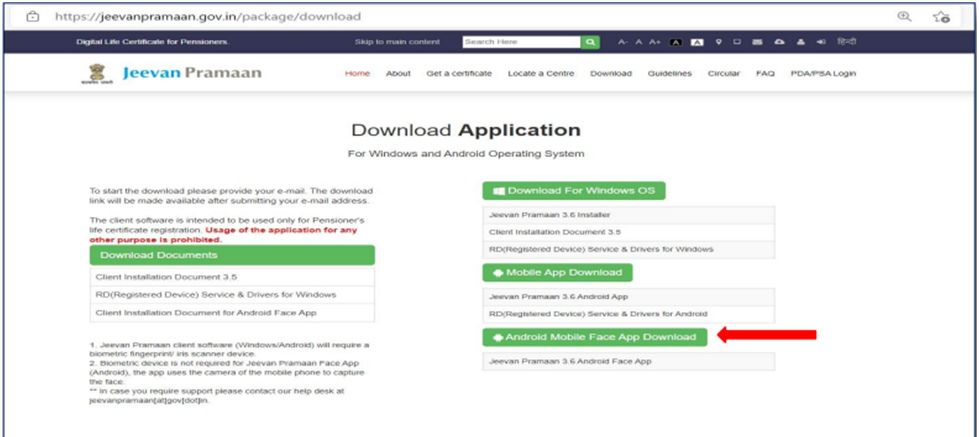Click the Download Documents green header
Screen dimensions: 979x437
pos(232,255)
